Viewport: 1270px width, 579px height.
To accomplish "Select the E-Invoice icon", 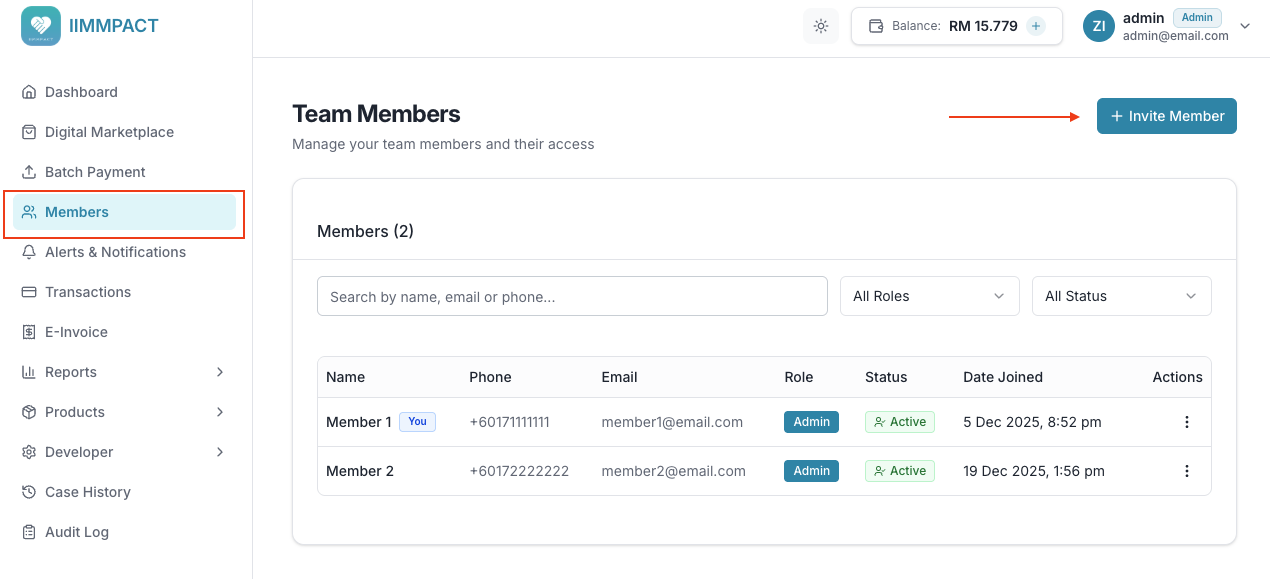I will 30,331.
